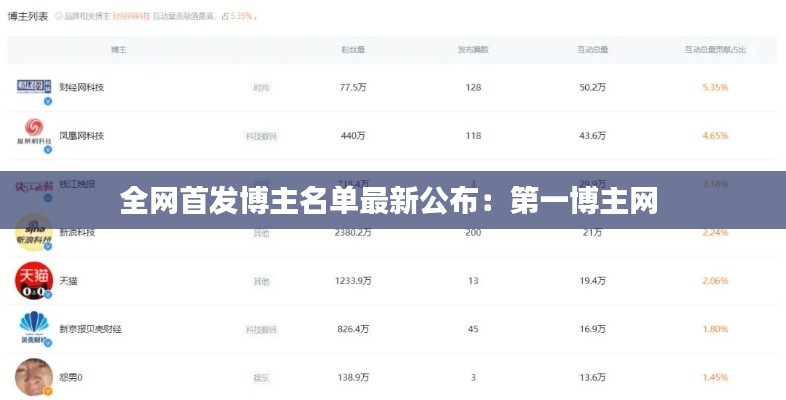Open the 新京报贝壳财经 blogger name
This screenshot has height=400, width=786.
(91, 329)
